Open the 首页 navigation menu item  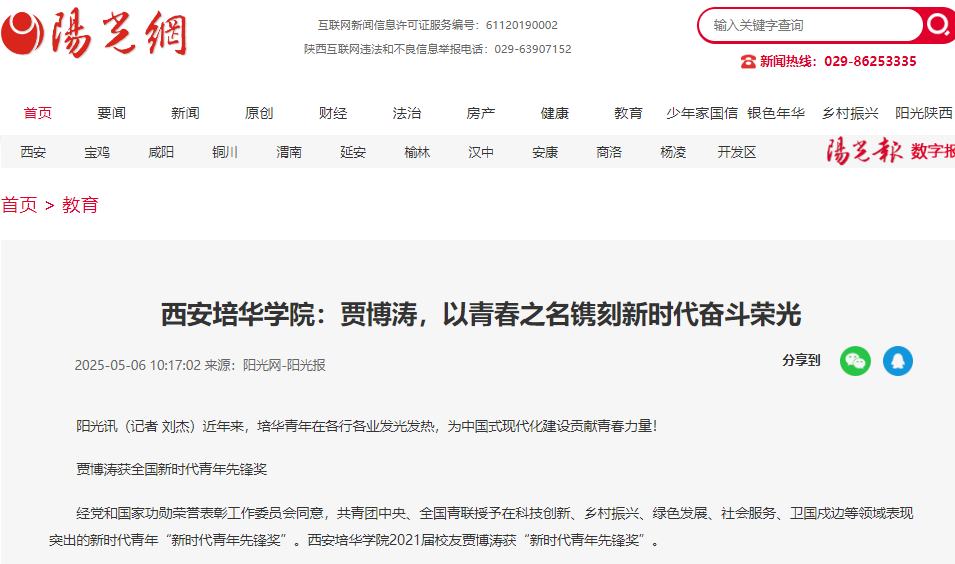pyautogui.click(x=38, y=113)
